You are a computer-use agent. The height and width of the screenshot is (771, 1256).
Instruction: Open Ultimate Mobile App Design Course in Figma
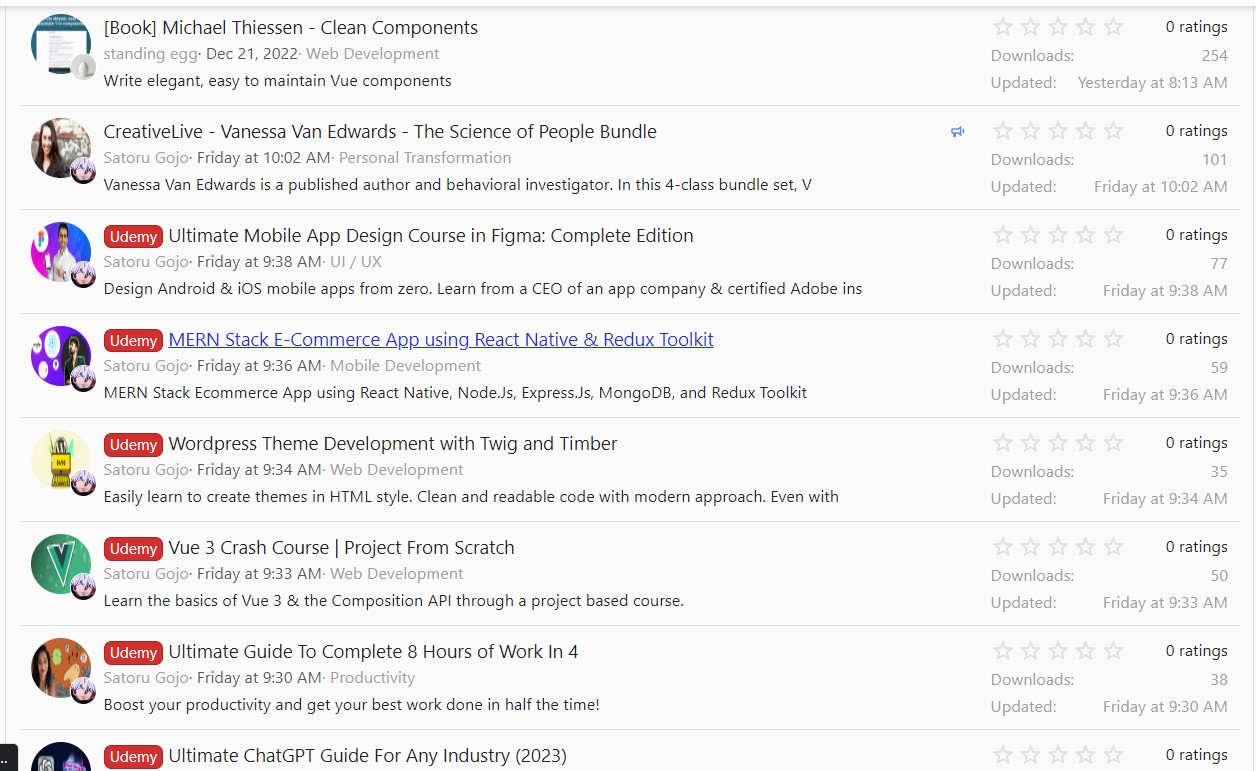pyautogui.click(x=431, y=236)
